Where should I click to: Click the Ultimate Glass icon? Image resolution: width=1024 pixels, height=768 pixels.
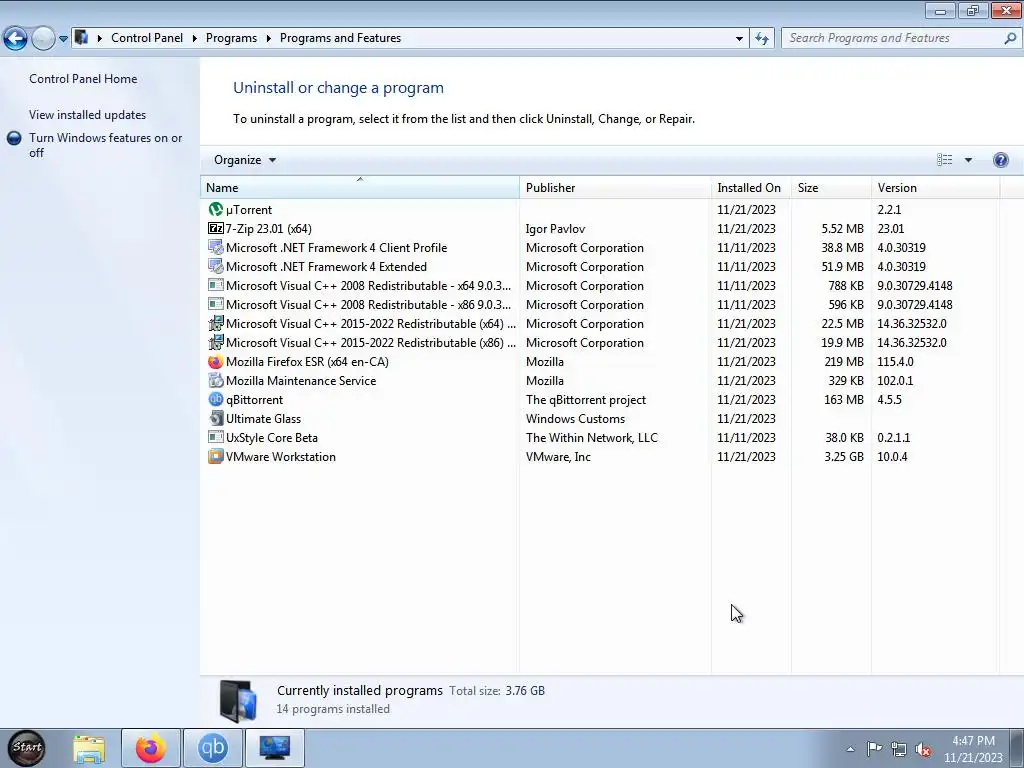click(216, 418)
